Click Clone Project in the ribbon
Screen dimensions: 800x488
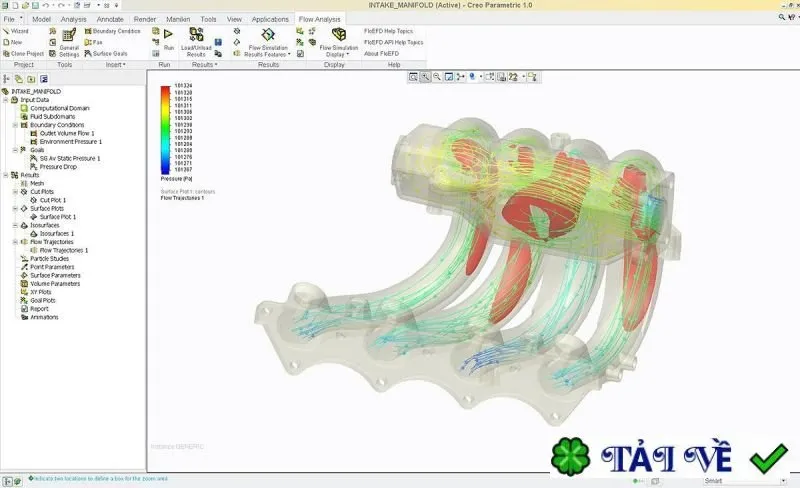pos(23,54)
